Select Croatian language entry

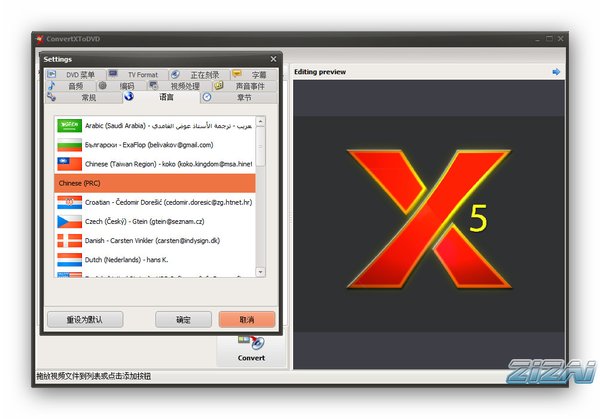pyautogui.click(x=155, y=202)
